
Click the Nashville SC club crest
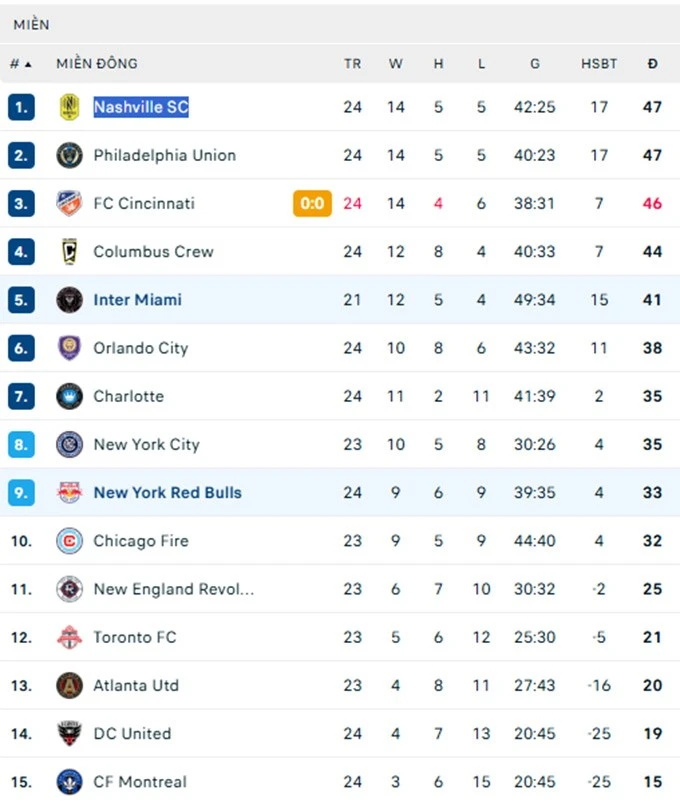tap(69, 107)
